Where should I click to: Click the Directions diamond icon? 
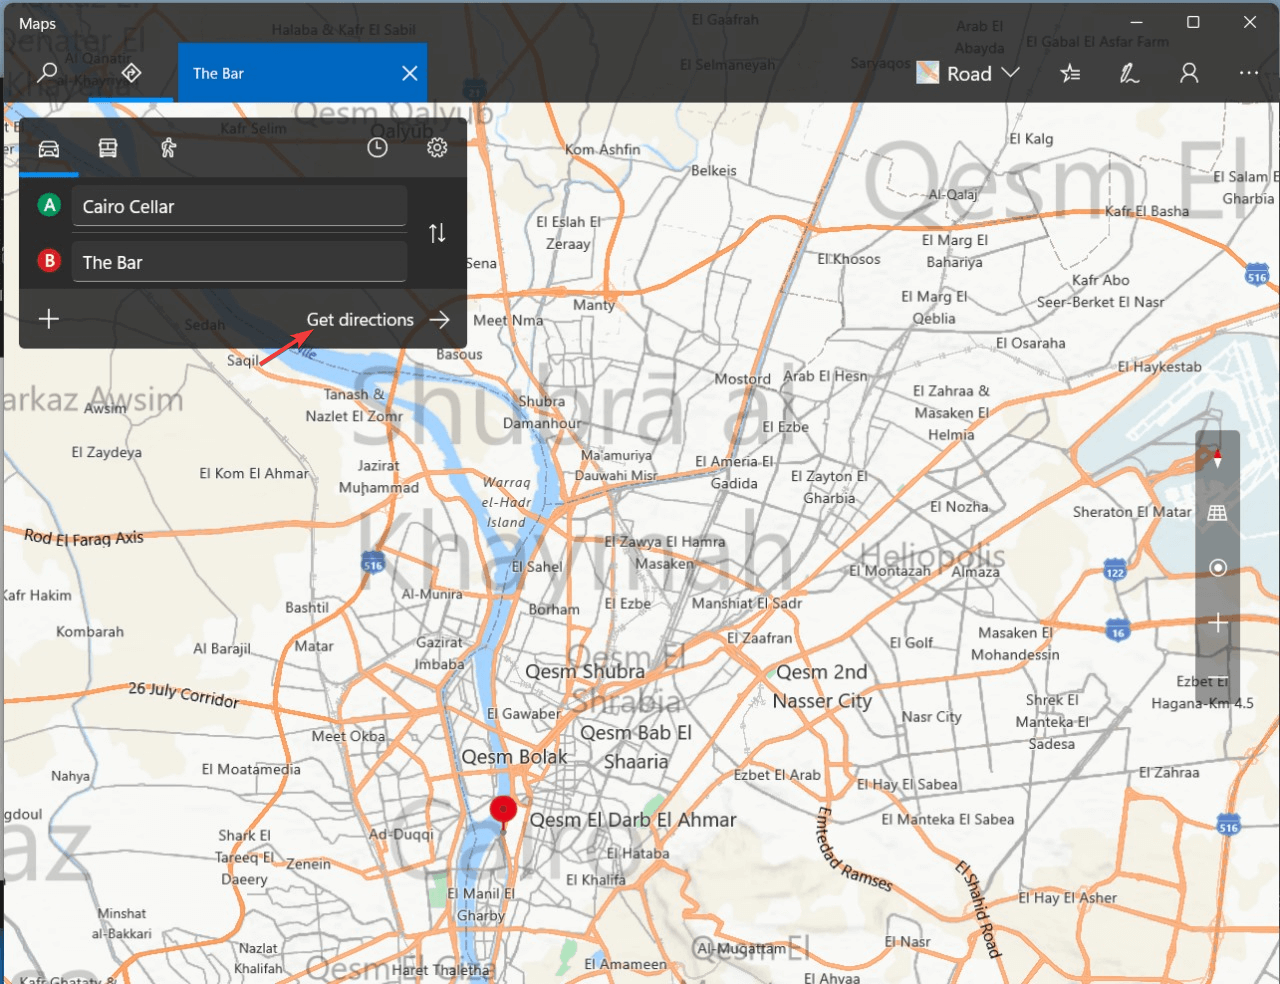[x=131, y=73]
